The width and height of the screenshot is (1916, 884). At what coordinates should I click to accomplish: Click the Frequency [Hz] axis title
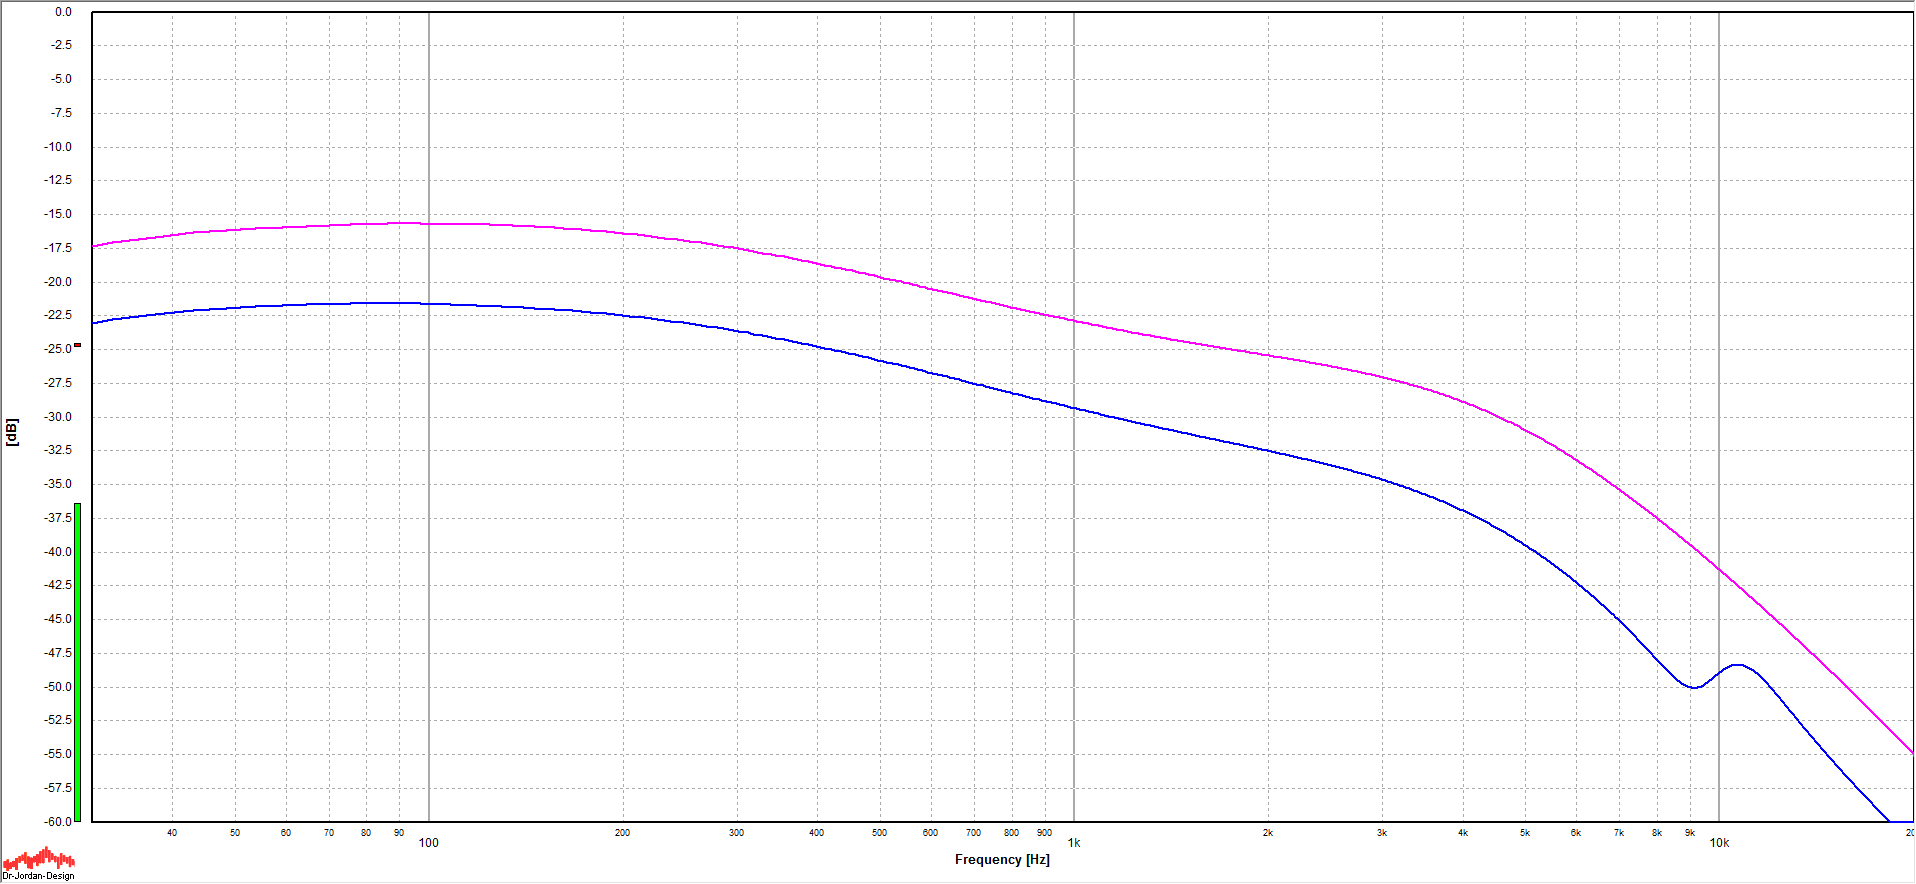1001,859
